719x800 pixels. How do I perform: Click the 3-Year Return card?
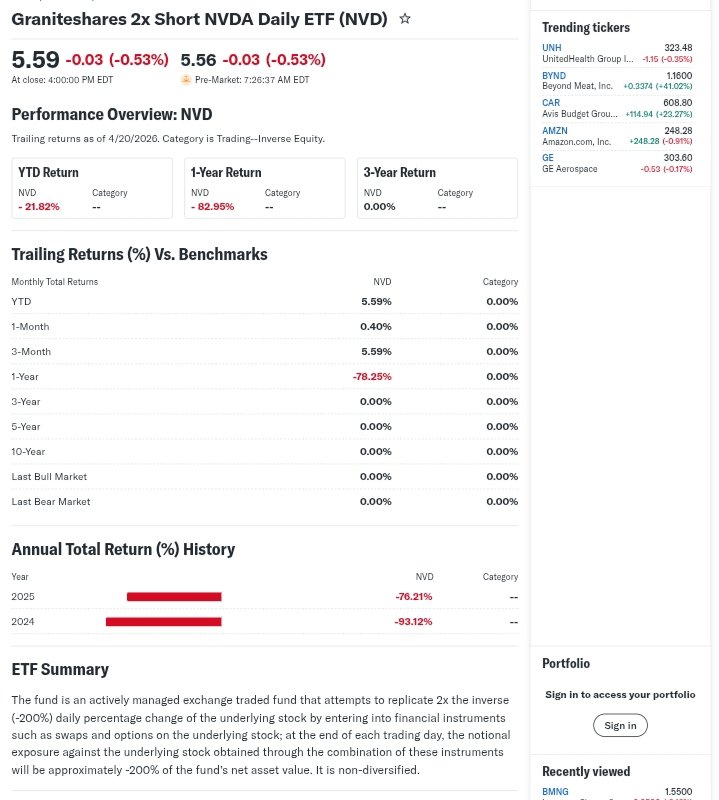point(437,188)
